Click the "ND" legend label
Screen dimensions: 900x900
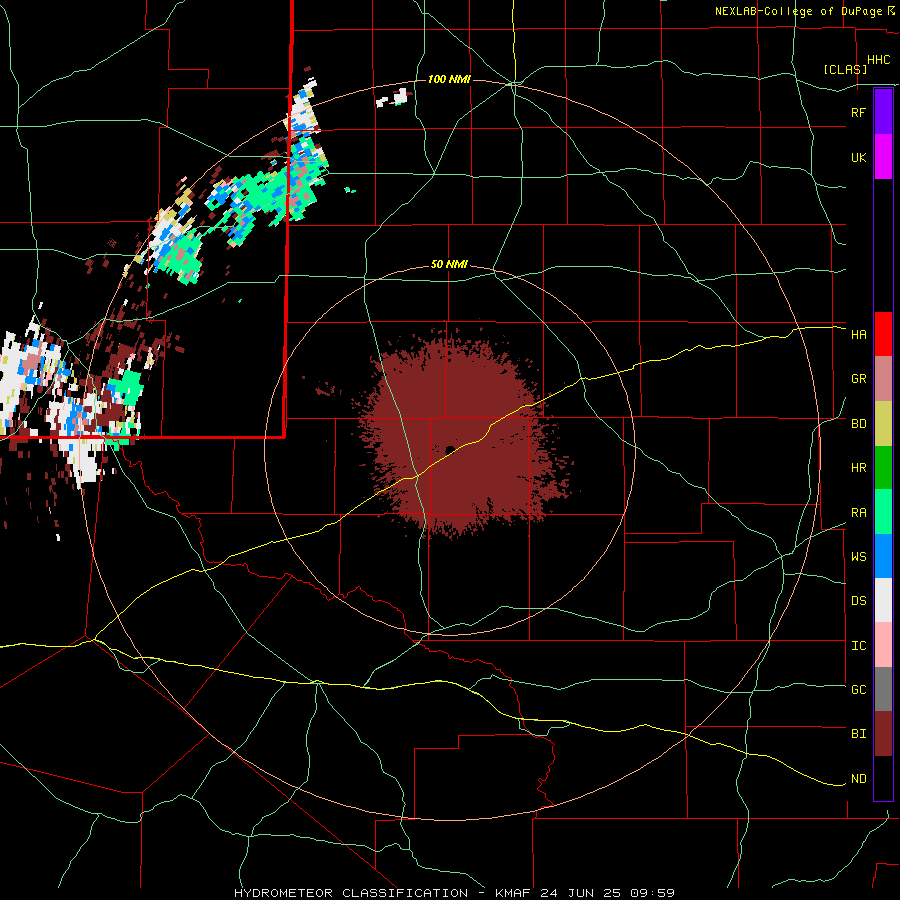(x=858, y=779)
